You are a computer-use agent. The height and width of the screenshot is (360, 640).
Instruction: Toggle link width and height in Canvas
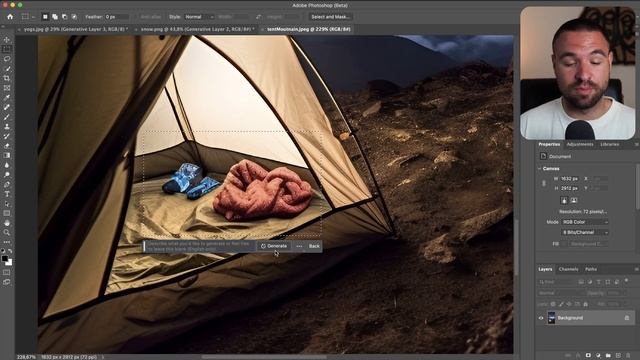(x=544, y=183)
